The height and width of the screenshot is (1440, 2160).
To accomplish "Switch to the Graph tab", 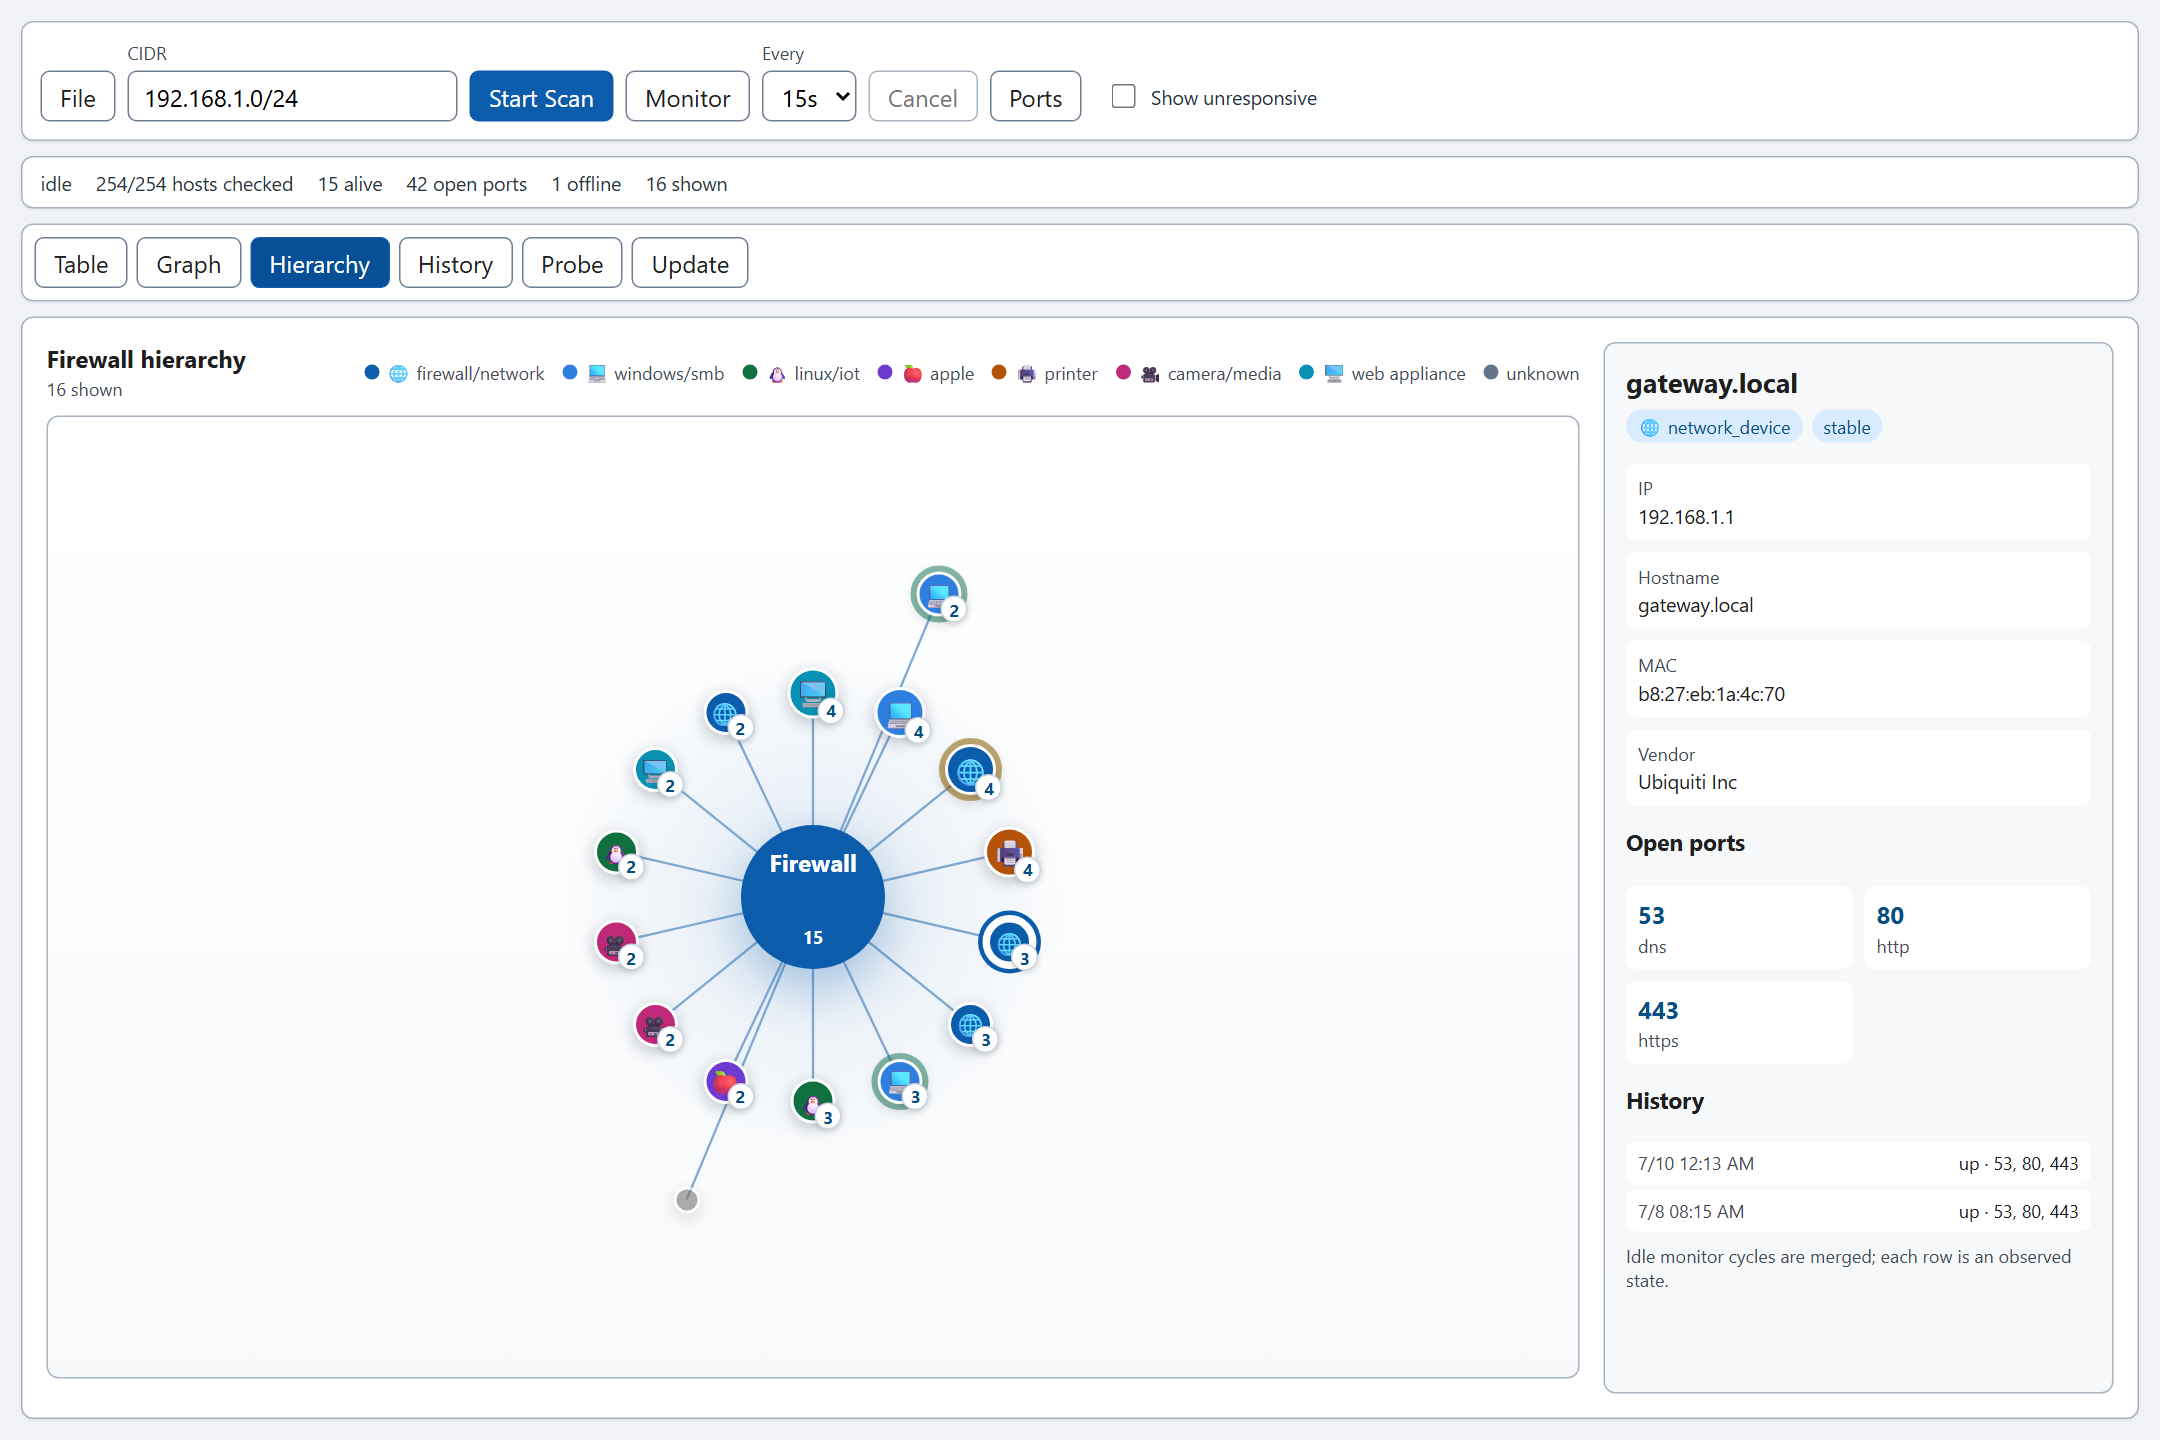I will (x=188, y=263).
